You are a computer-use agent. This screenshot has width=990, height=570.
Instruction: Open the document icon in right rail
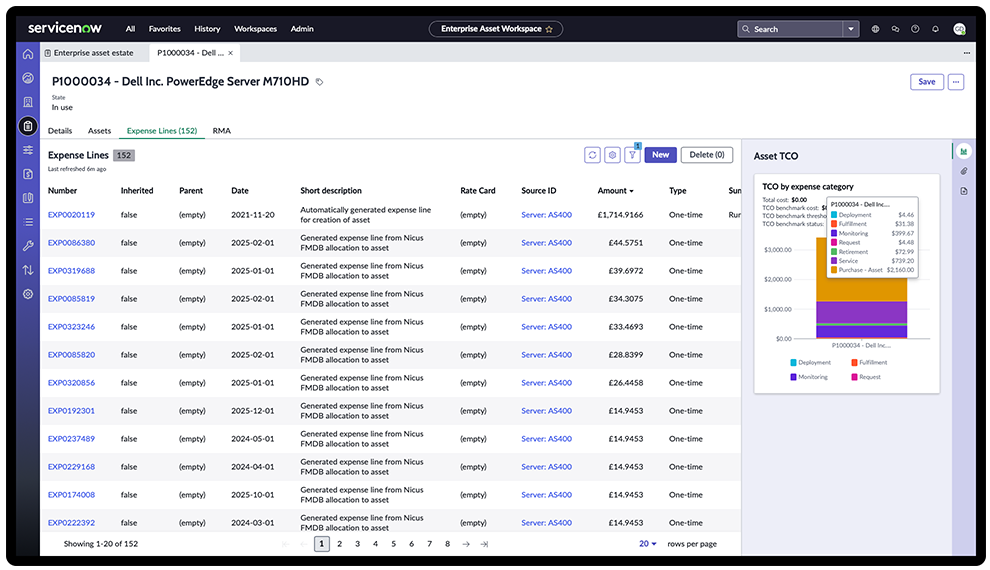point(963,191)
